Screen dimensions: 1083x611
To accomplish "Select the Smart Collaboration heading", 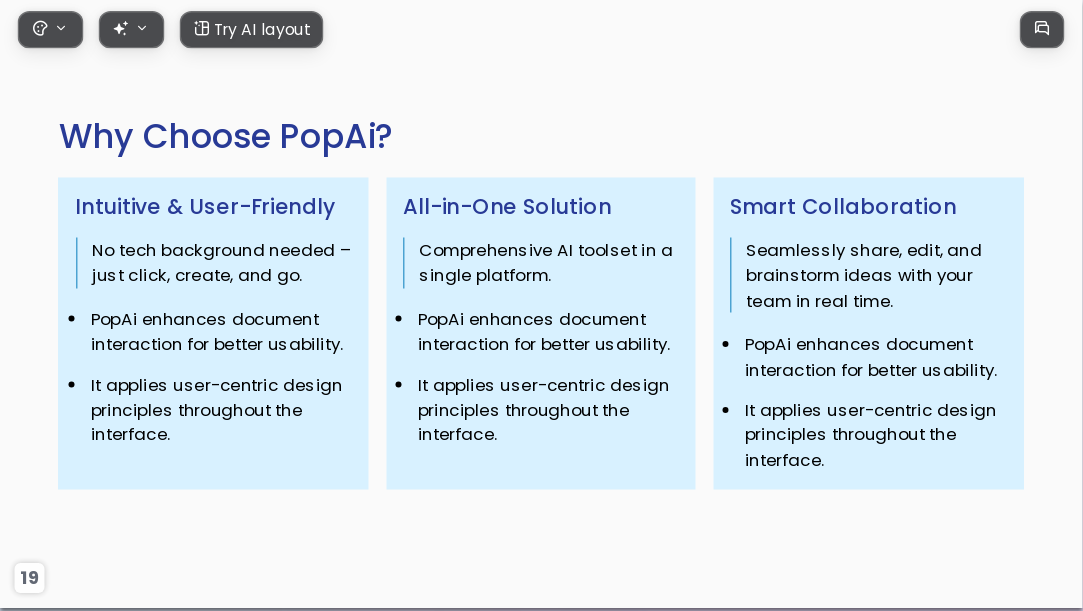I will [x=843, y=206].
